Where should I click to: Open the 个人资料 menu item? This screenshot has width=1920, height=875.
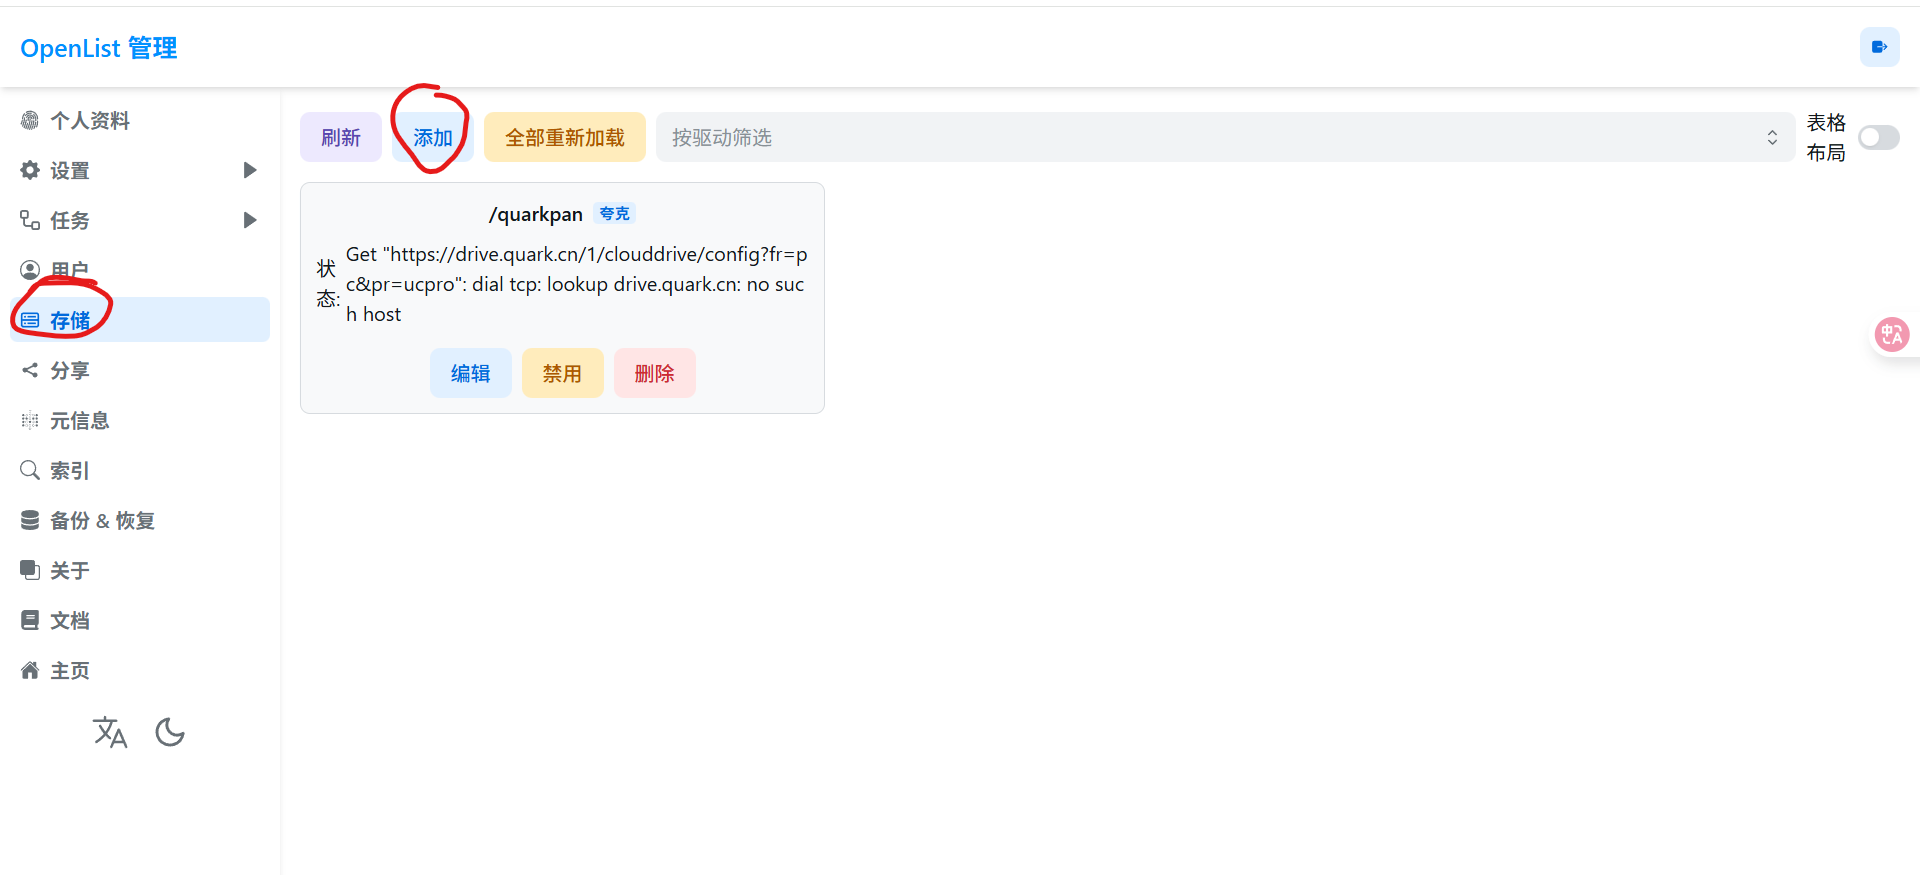pyautogui.click(x=140, y=120)
